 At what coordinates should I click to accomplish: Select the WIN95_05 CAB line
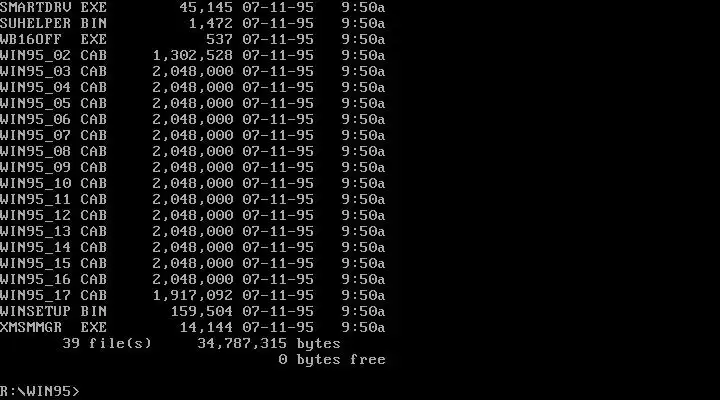(x=192, y=103)
